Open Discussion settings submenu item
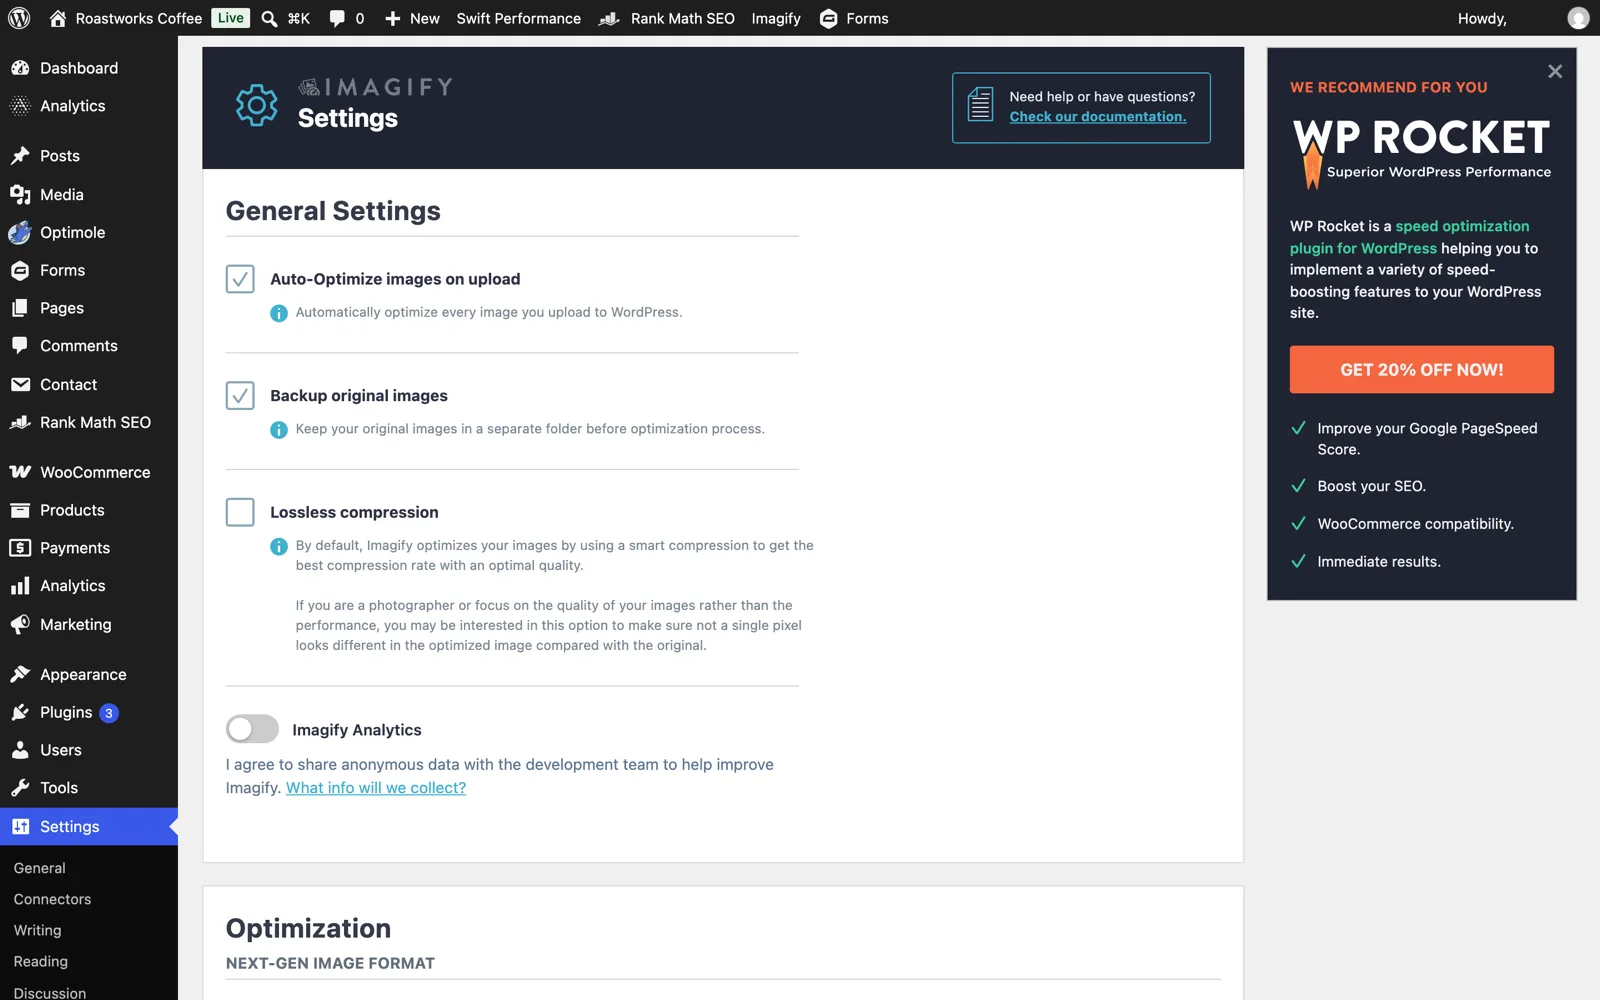1600x1000 pixels. coord(50,992)
